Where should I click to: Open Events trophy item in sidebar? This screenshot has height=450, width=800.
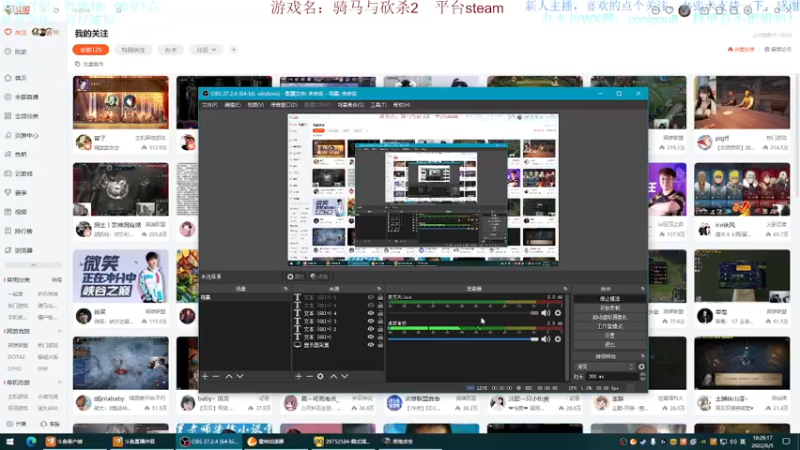coord(16,192)
